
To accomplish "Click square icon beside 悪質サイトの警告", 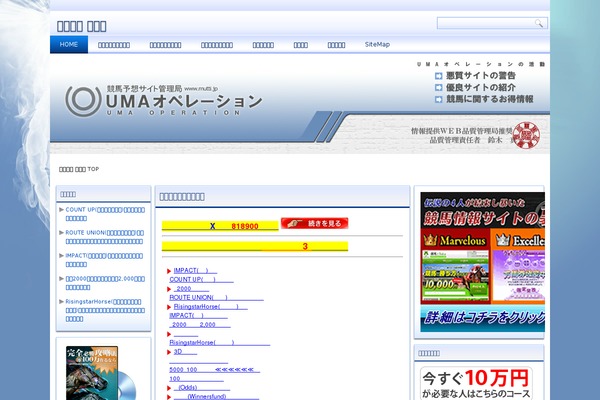I will point(439,76).
